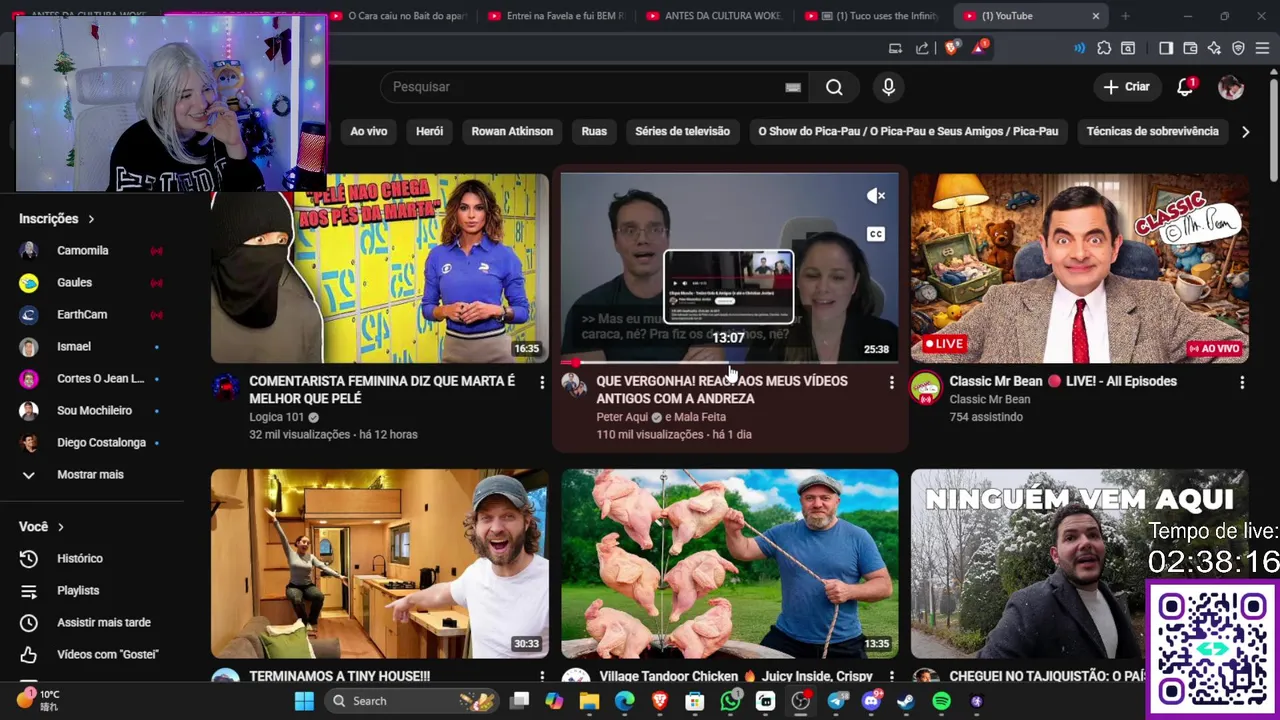This screenshot has height=720, width=1280.
Task: Open the Classic Mr Bean live thumbnail
Action: (x=1080, y=267)
